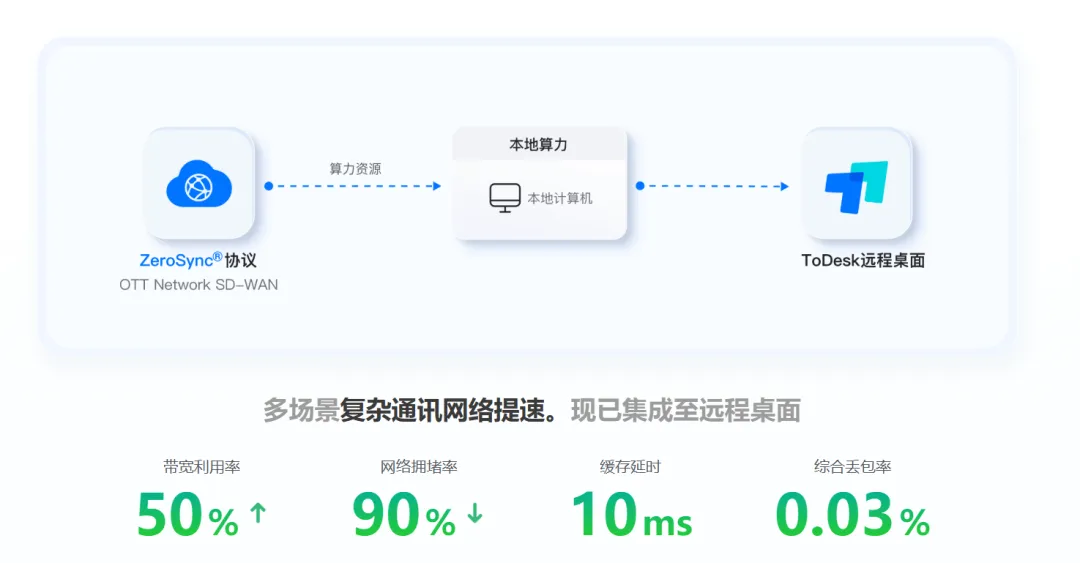Click the 缓存延时 label

click(x=630, y=467)
